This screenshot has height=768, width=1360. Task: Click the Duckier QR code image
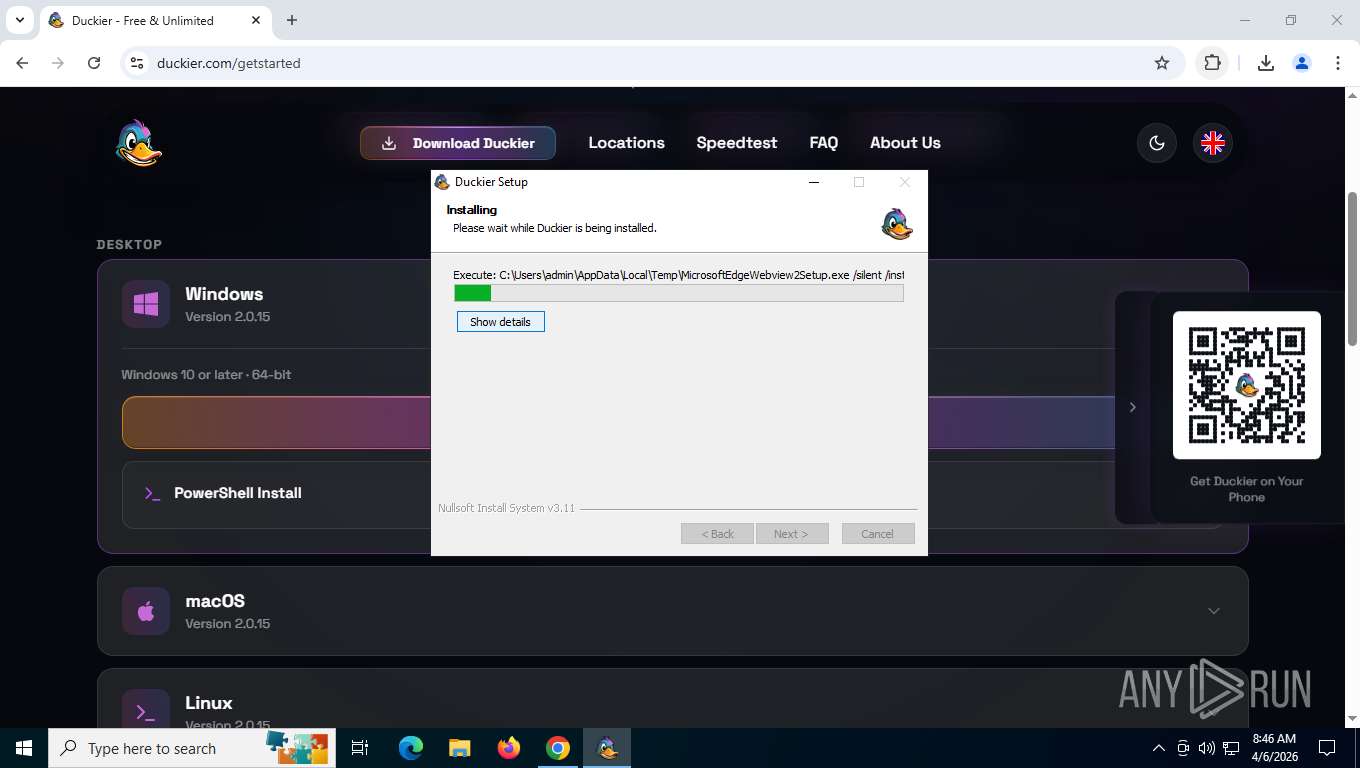(x=1247, y=385)
